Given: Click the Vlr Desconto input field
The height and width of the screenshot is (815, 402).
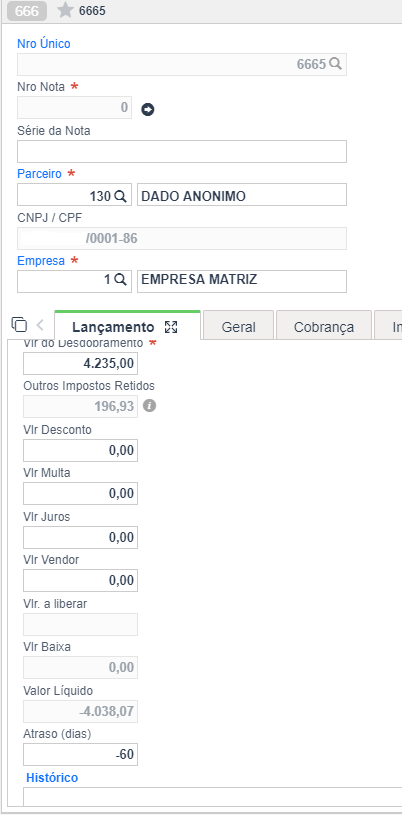Looking at the screenshot, I should tap(81, 450).
